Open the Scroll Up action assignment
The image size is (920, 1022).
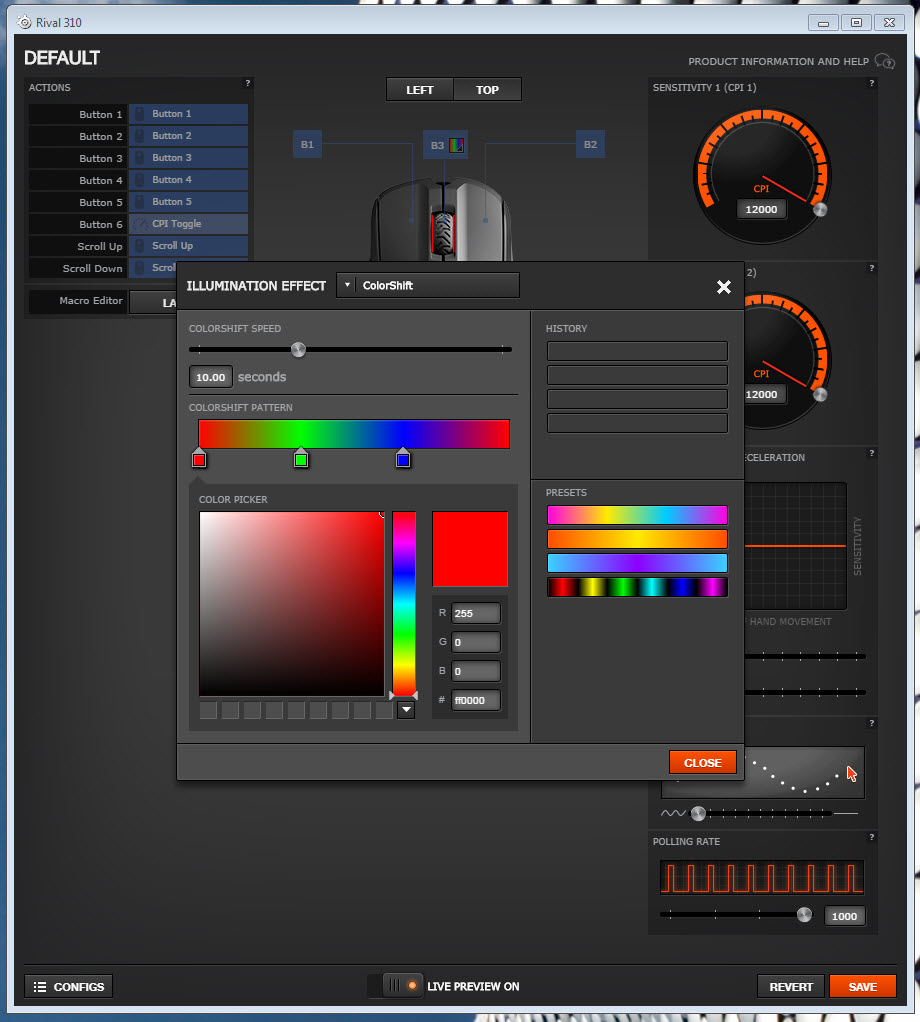(x=188, y=246)
